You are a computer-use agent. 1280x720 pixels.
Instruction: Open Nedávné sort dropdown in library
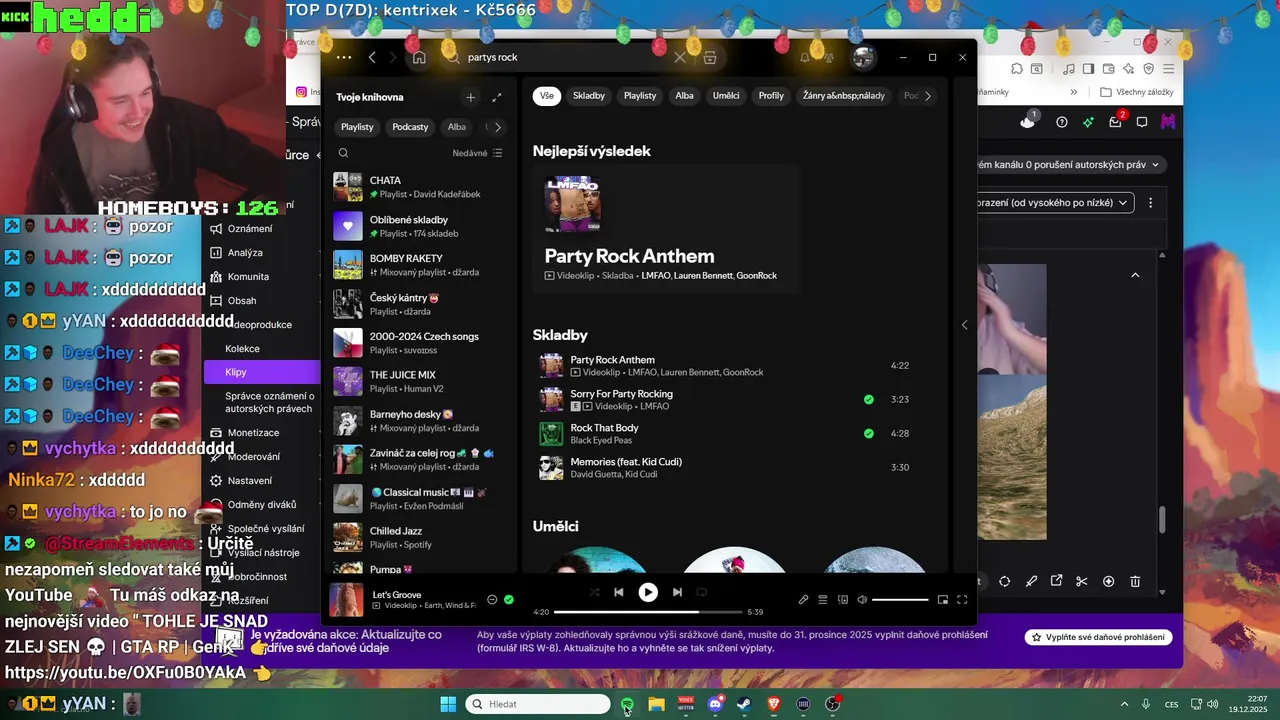(x=477, y=153)
